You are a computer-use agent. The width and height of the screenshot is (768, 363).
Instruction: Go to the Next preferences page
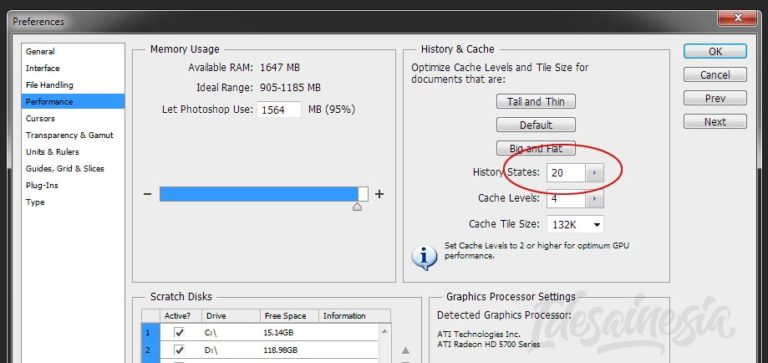[715, 121]
